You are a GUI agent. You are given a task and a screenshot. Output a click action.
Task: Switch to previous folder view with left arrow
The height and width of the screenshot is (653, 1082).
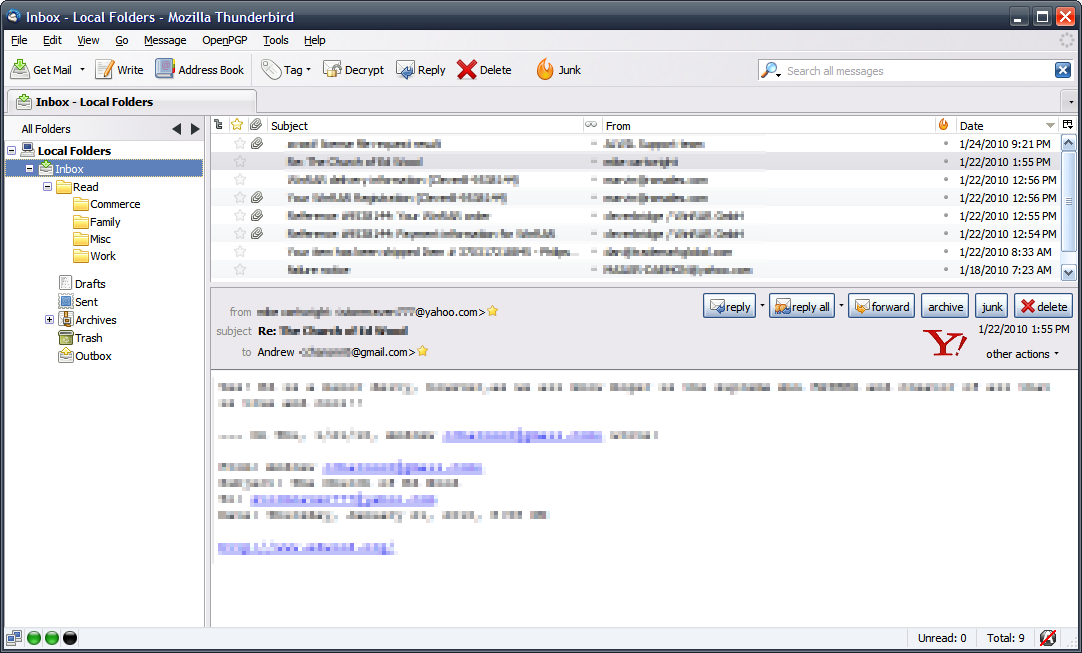[176, 129]
